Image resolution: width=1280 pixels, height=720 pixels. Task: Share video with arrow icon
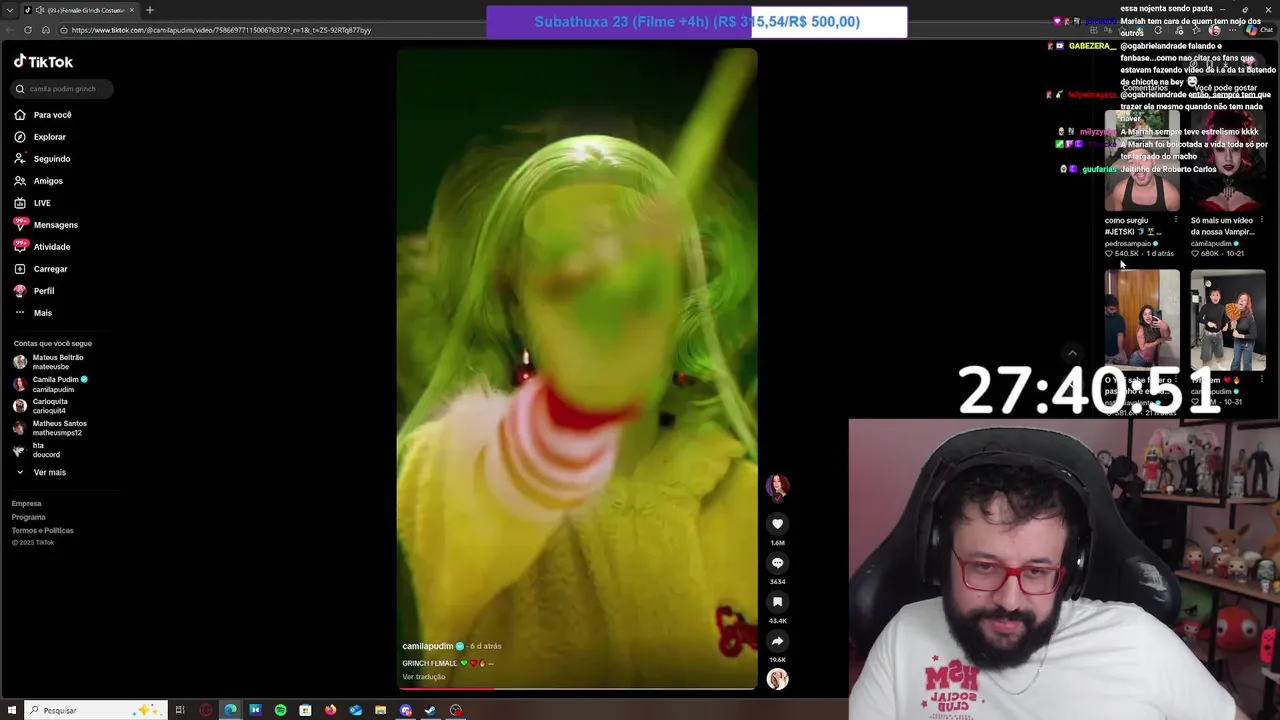[777, 641]
